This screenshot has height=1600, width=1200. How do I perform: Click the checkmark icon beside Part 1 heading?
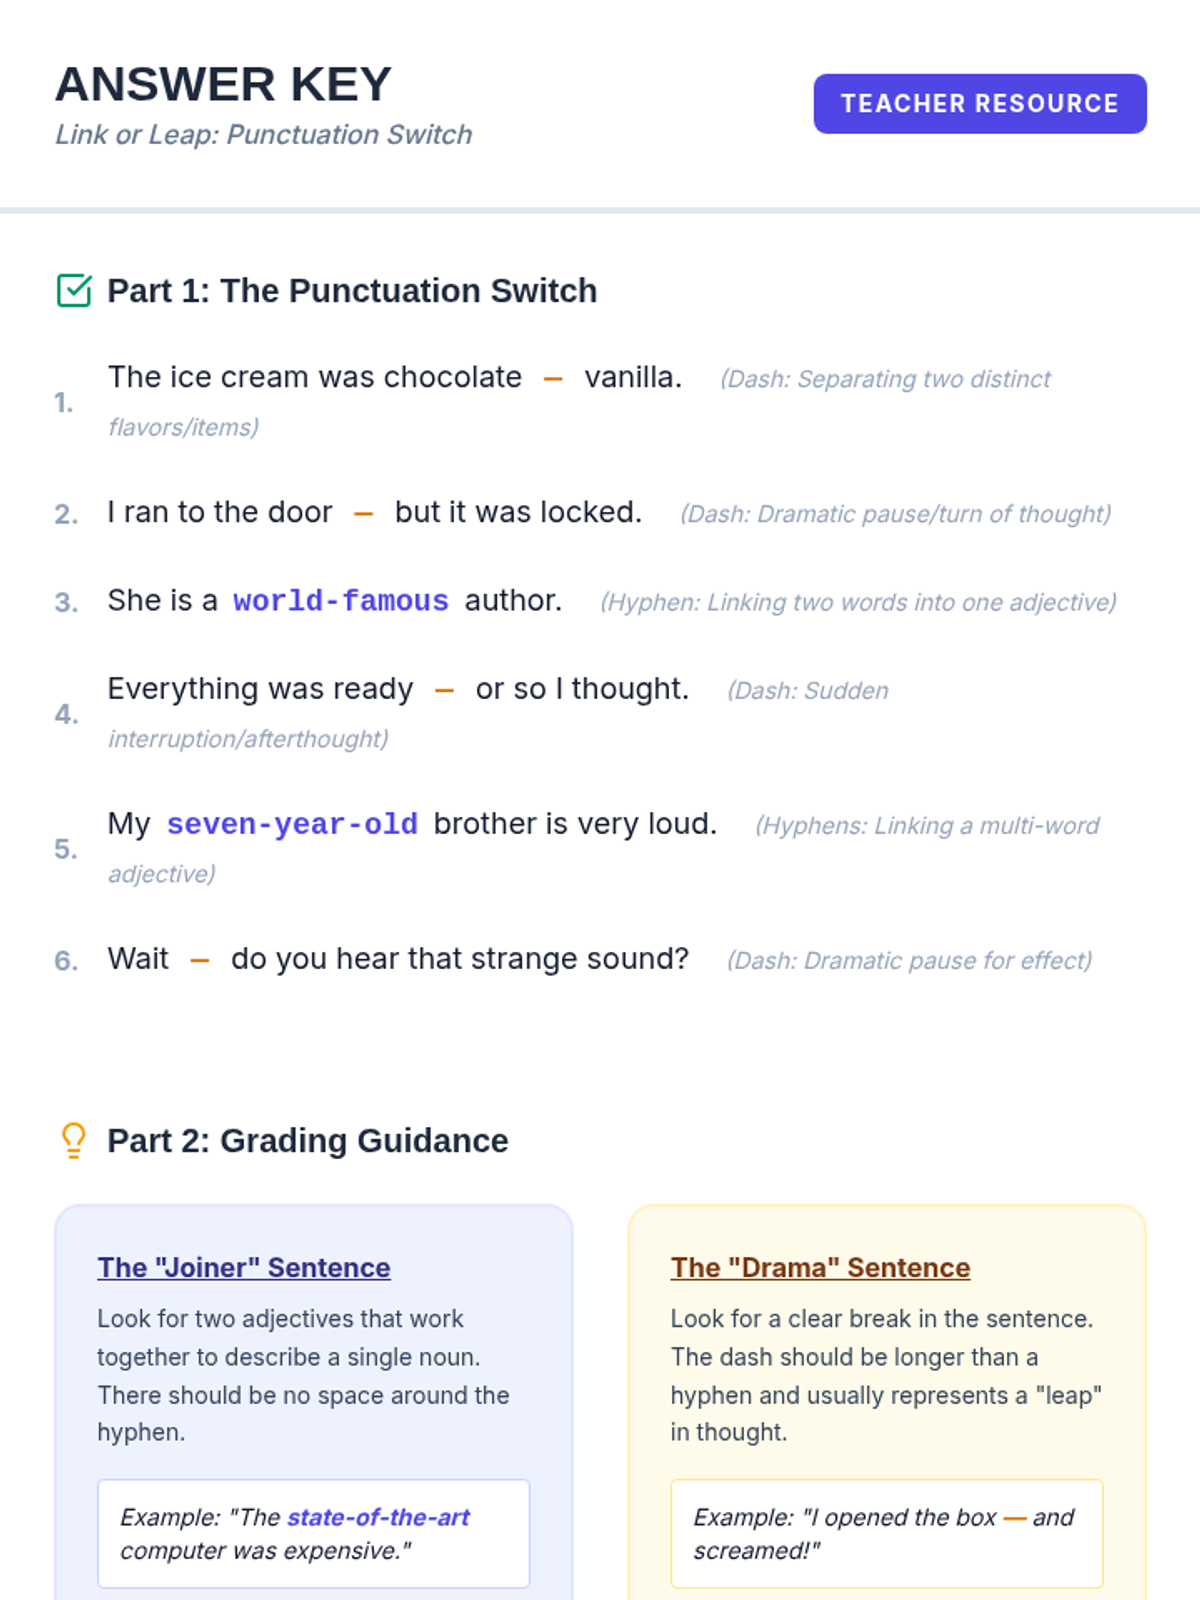coord(74,291)
